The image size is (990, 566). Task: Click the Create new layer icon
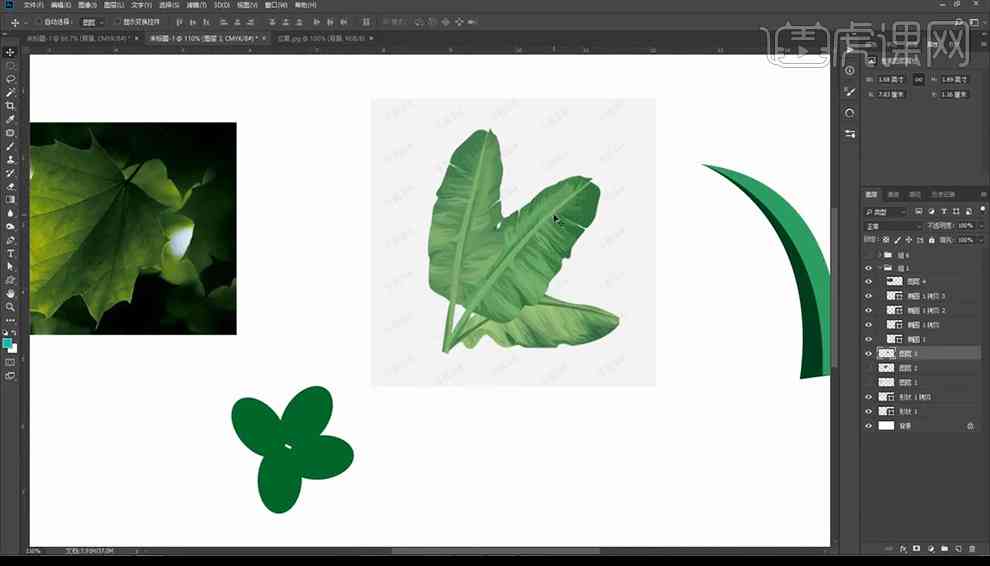click(x=958, y=549)
